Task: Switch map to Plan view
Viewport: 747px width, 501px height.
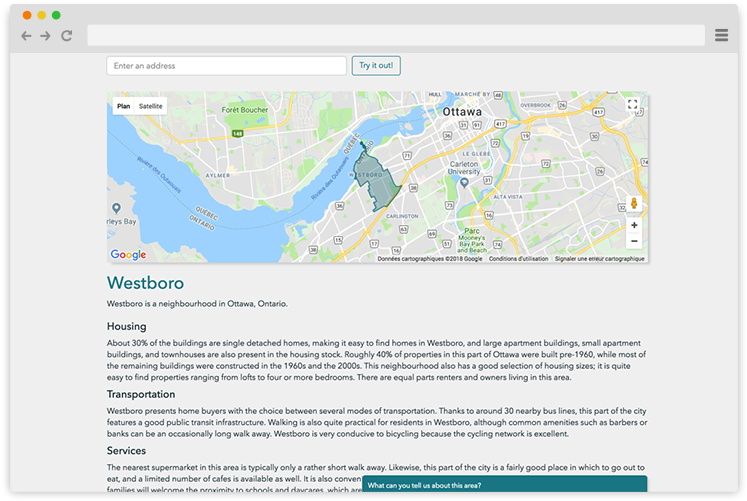Action: click(x=123, y=106)
